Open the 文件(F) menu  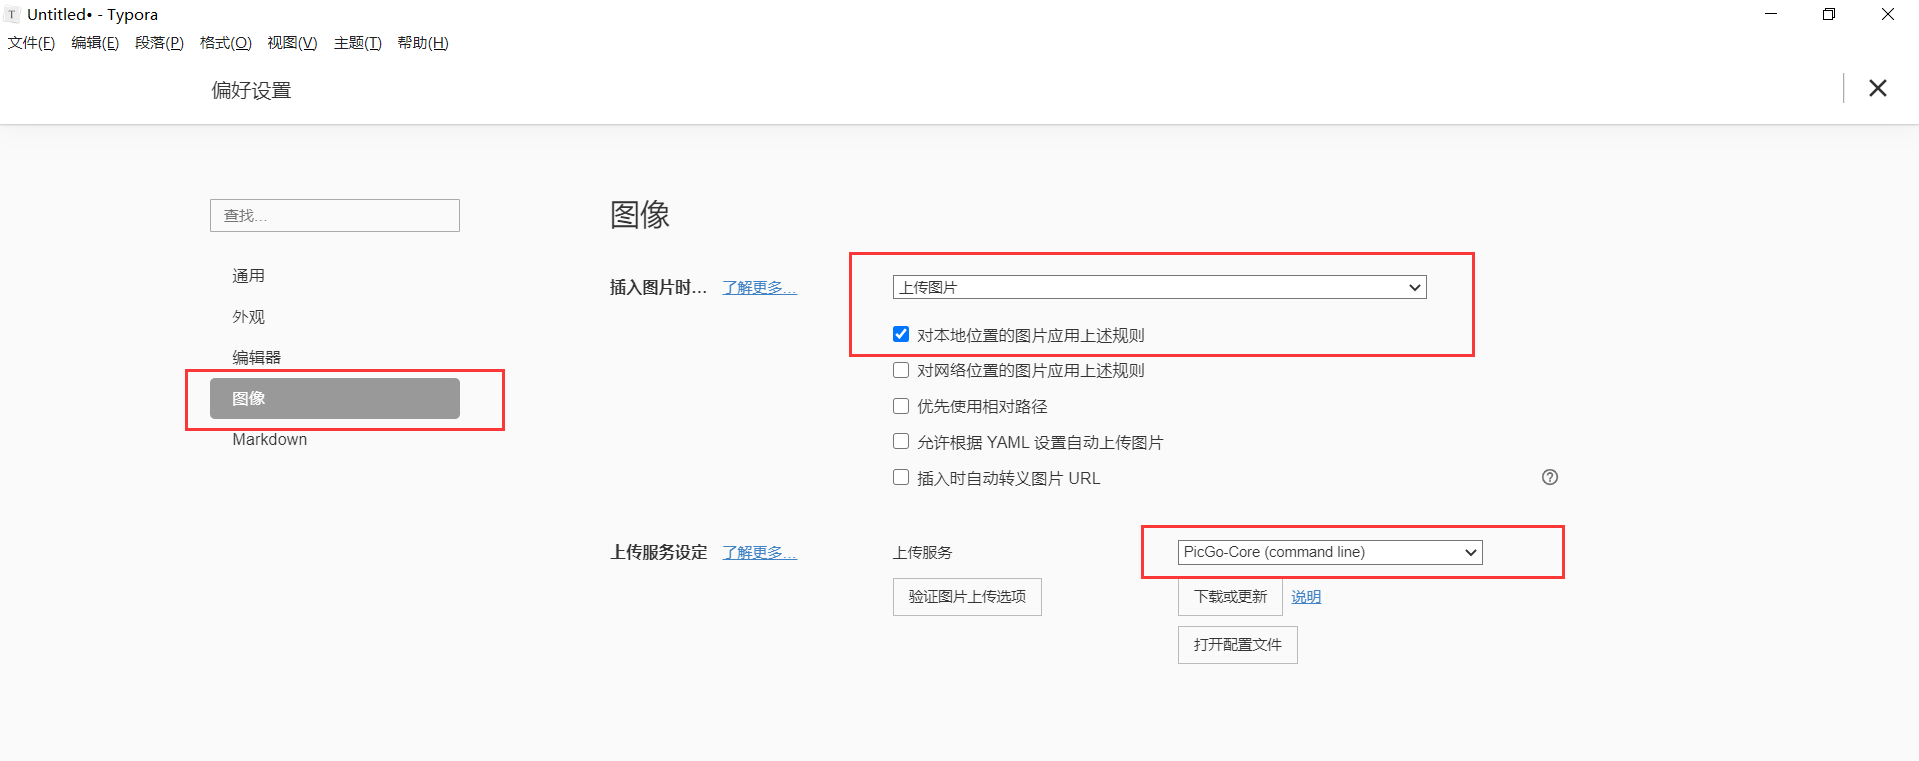[31, 42]
